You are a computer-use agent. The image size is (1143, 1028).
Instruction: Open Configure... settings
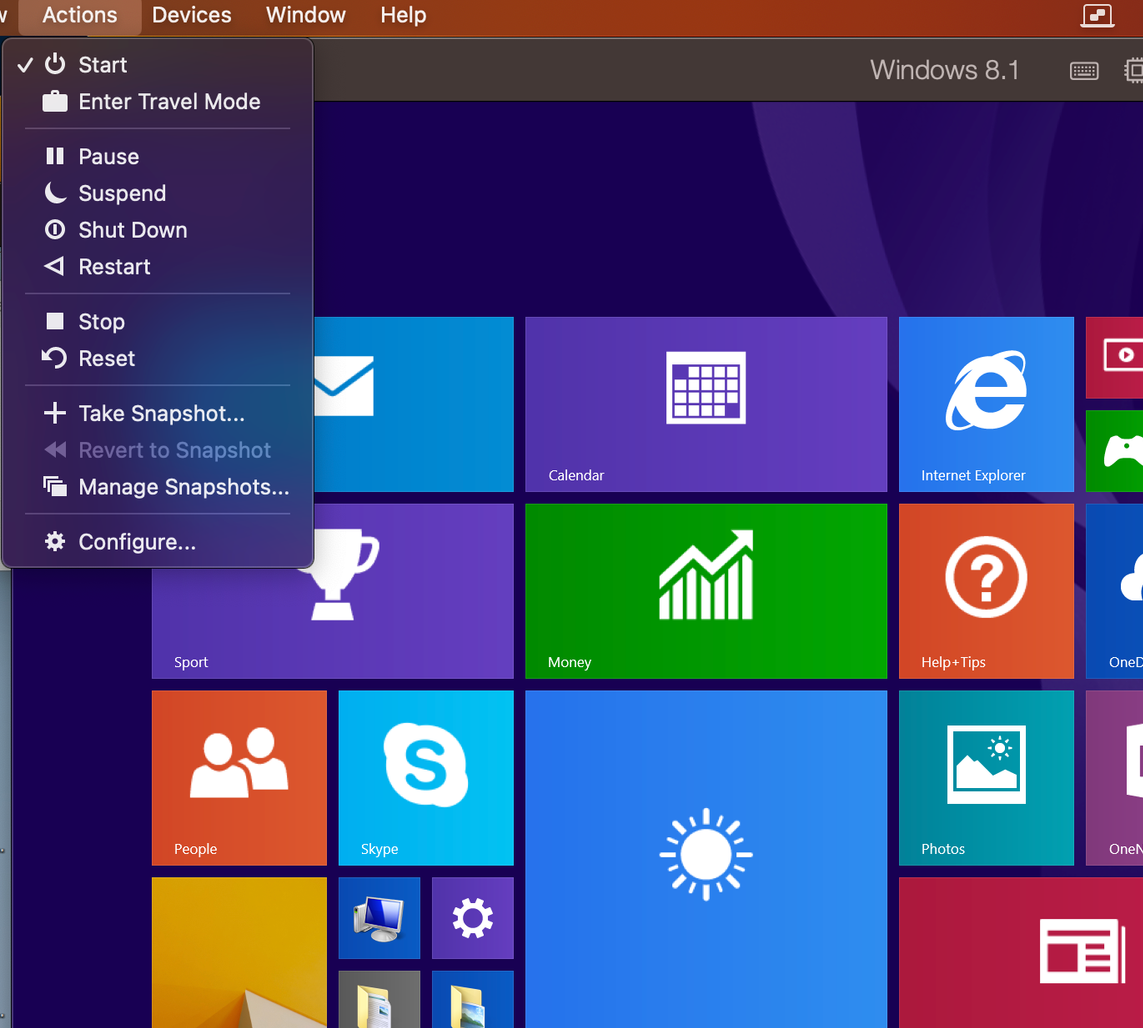[x=158, y=542]
